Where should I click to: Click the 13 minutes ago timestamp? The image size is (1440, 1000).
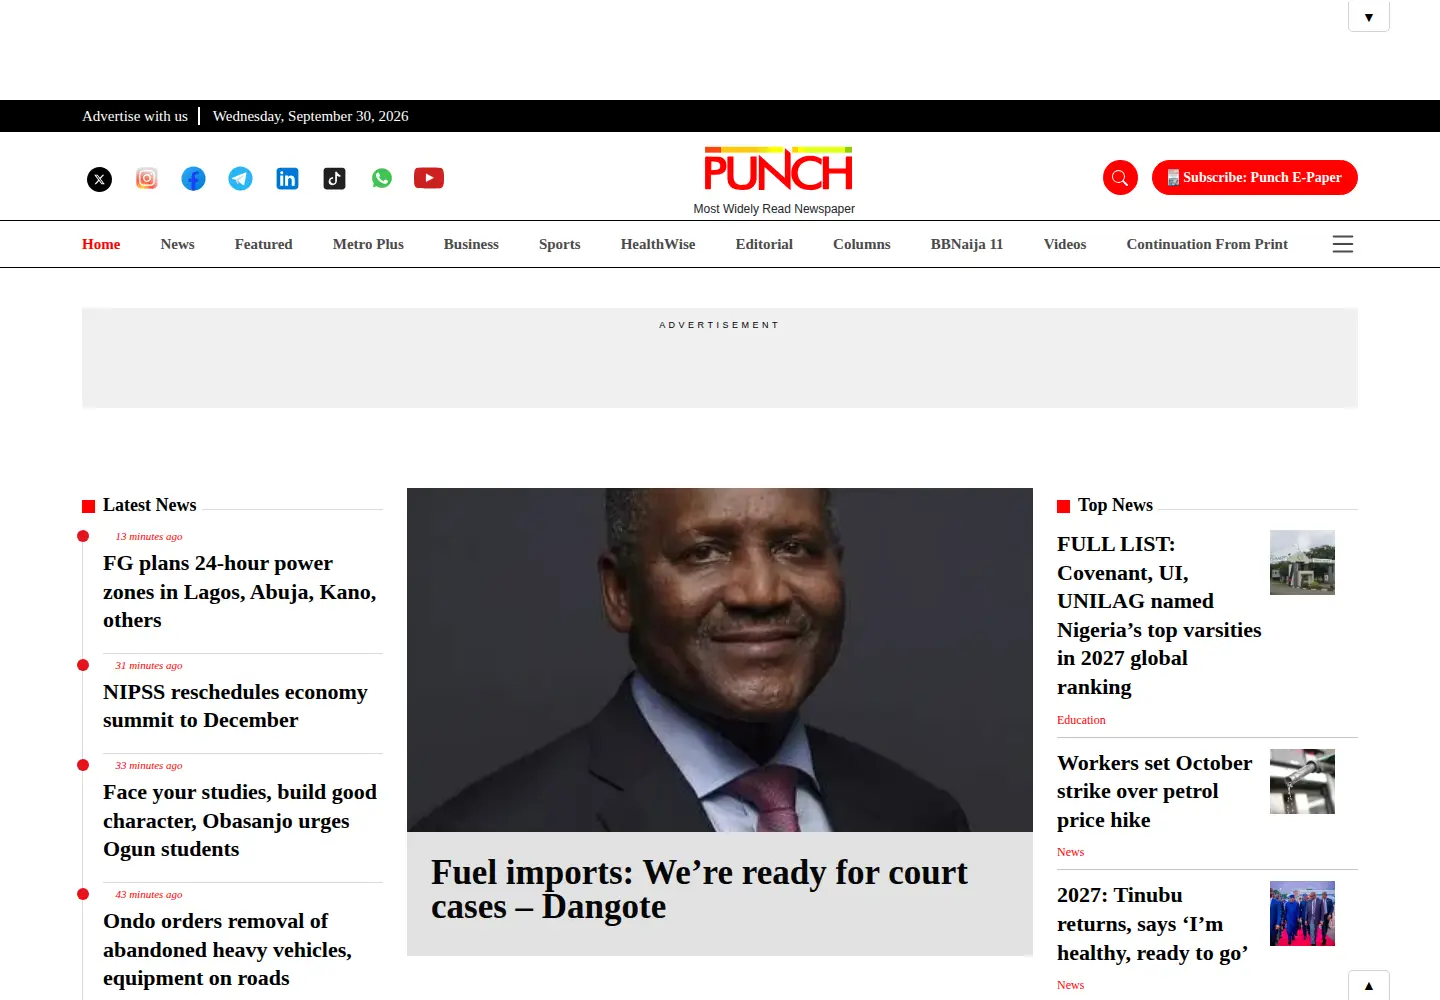pyautogui.click(x=149, y=536)
